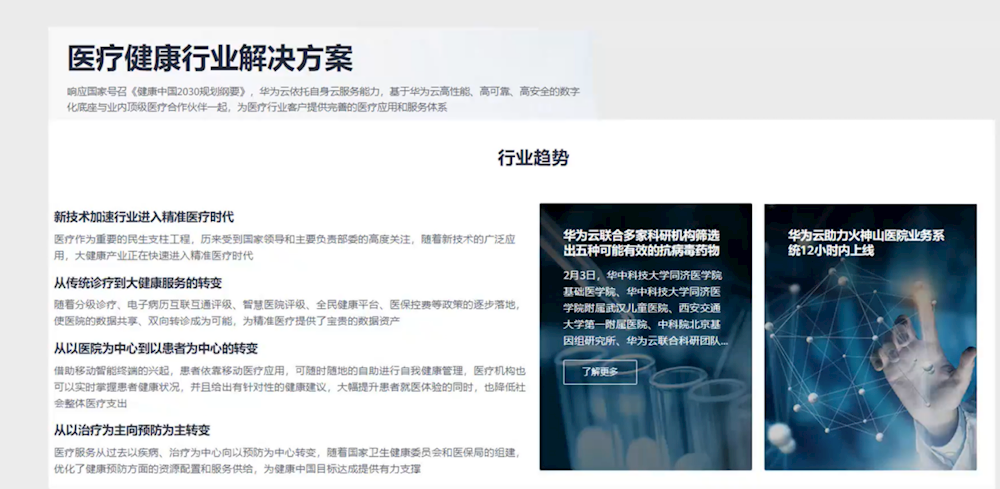Click heading 新技术加速行业进入精准医疗时代
This screenshot has height=489, width=1000.
tap(144, 217)
